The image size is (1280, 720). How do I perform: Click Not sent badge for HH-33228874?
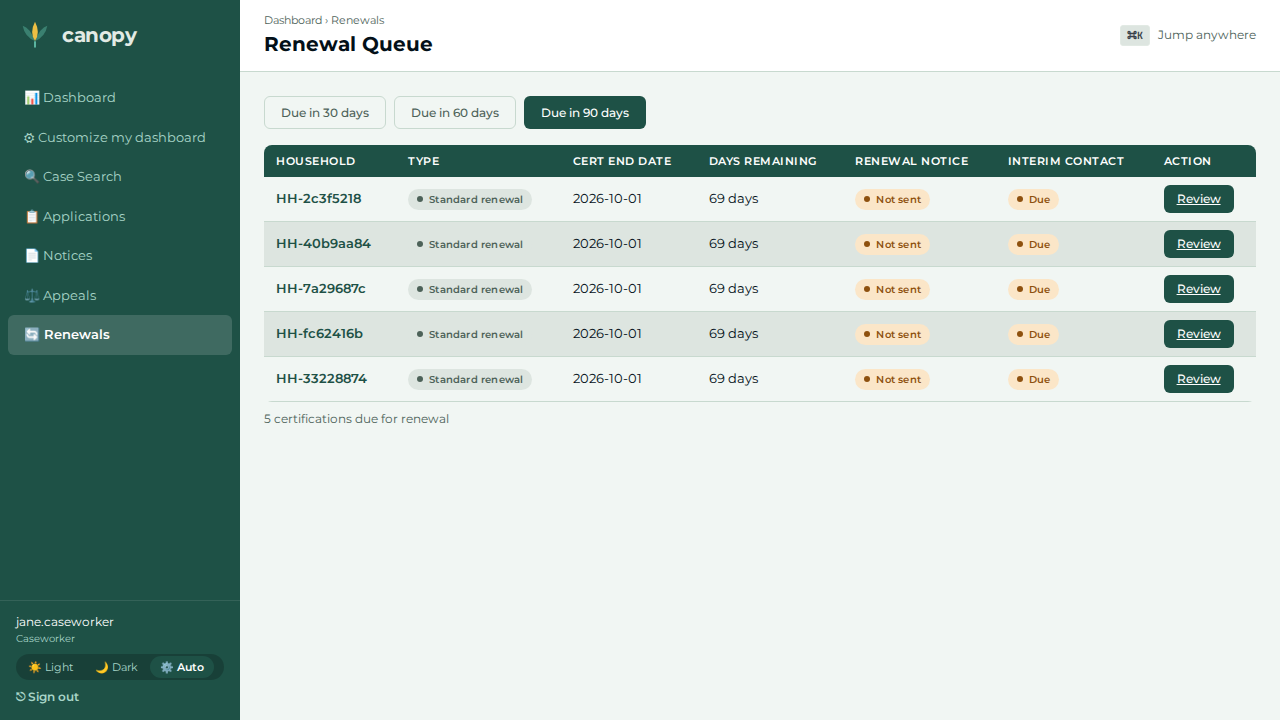pos(892,379)
